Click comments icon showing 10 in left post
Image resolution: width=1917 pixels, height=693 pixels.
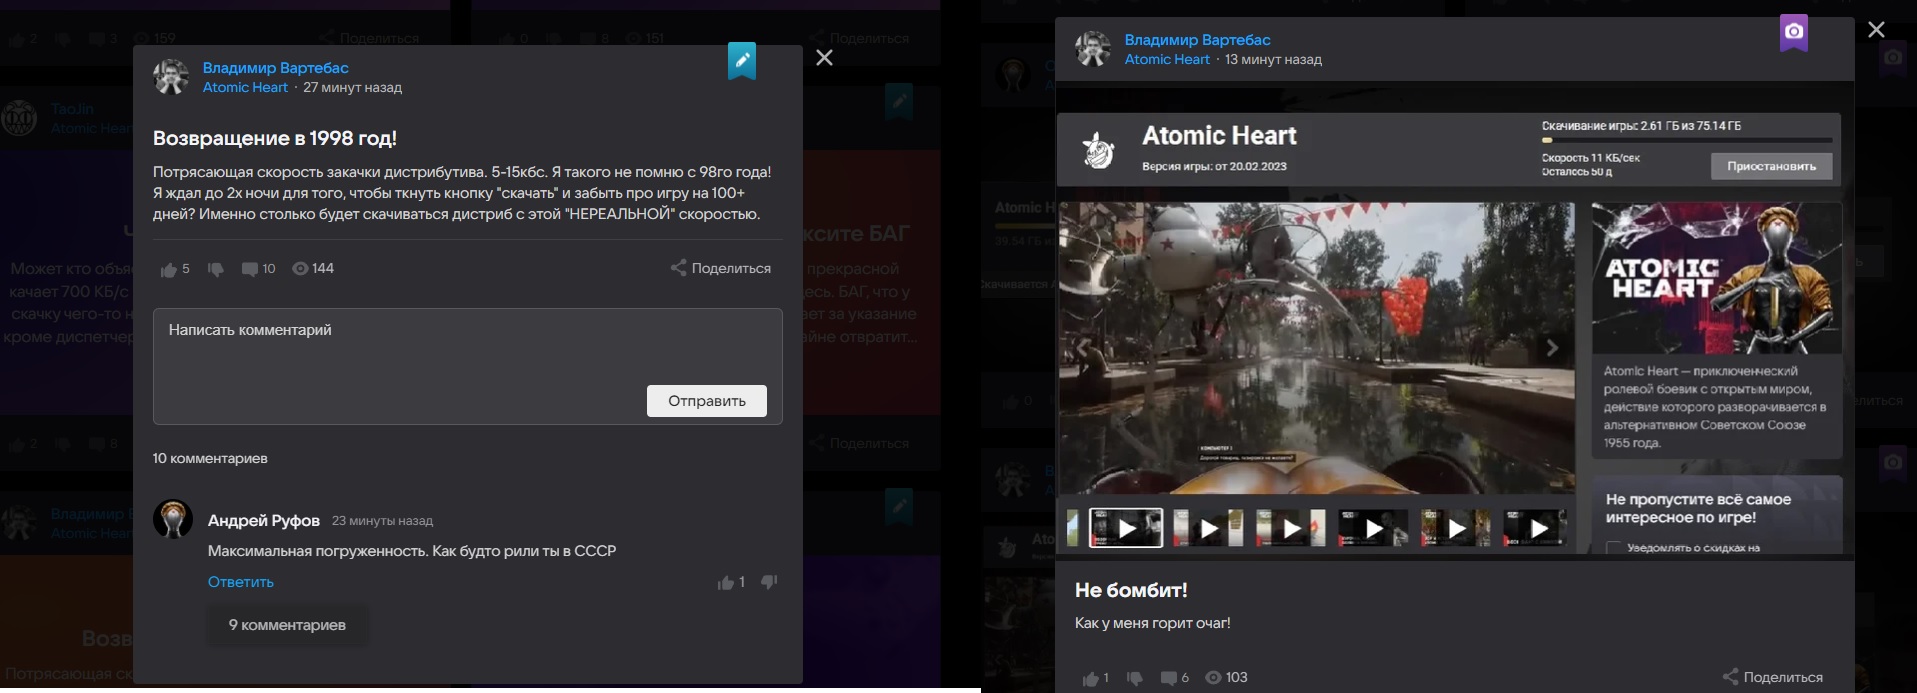click(249, 269)
